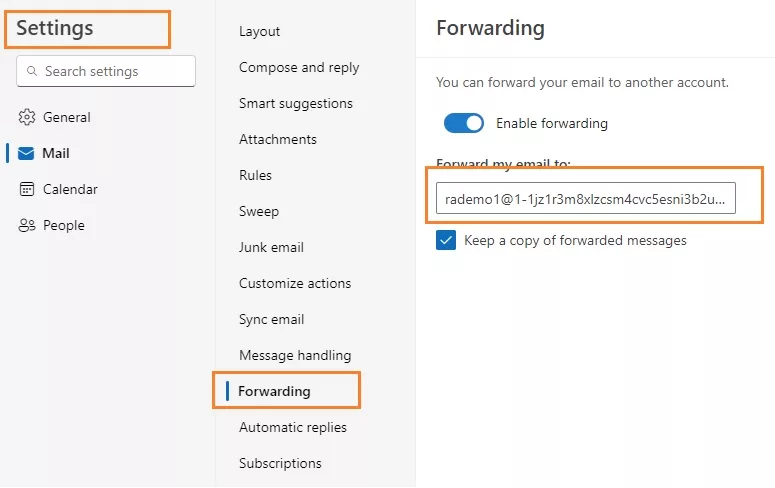Click the Calendar icon in sidebar
This screenshot has height=488, width=775.
point(27,189)
